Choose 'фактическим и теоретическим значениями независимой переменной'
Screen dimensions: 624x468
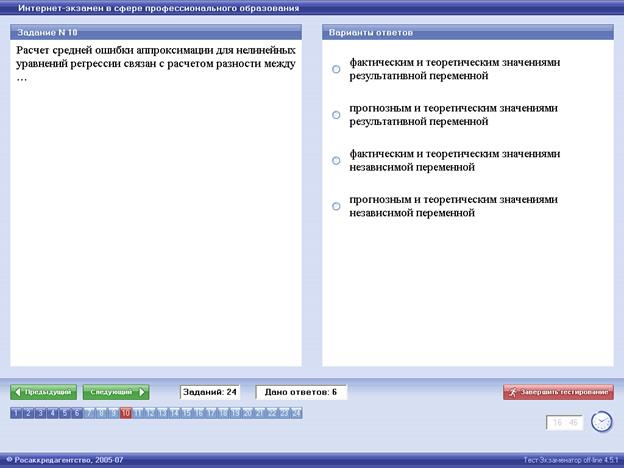(x=336, y=160)
